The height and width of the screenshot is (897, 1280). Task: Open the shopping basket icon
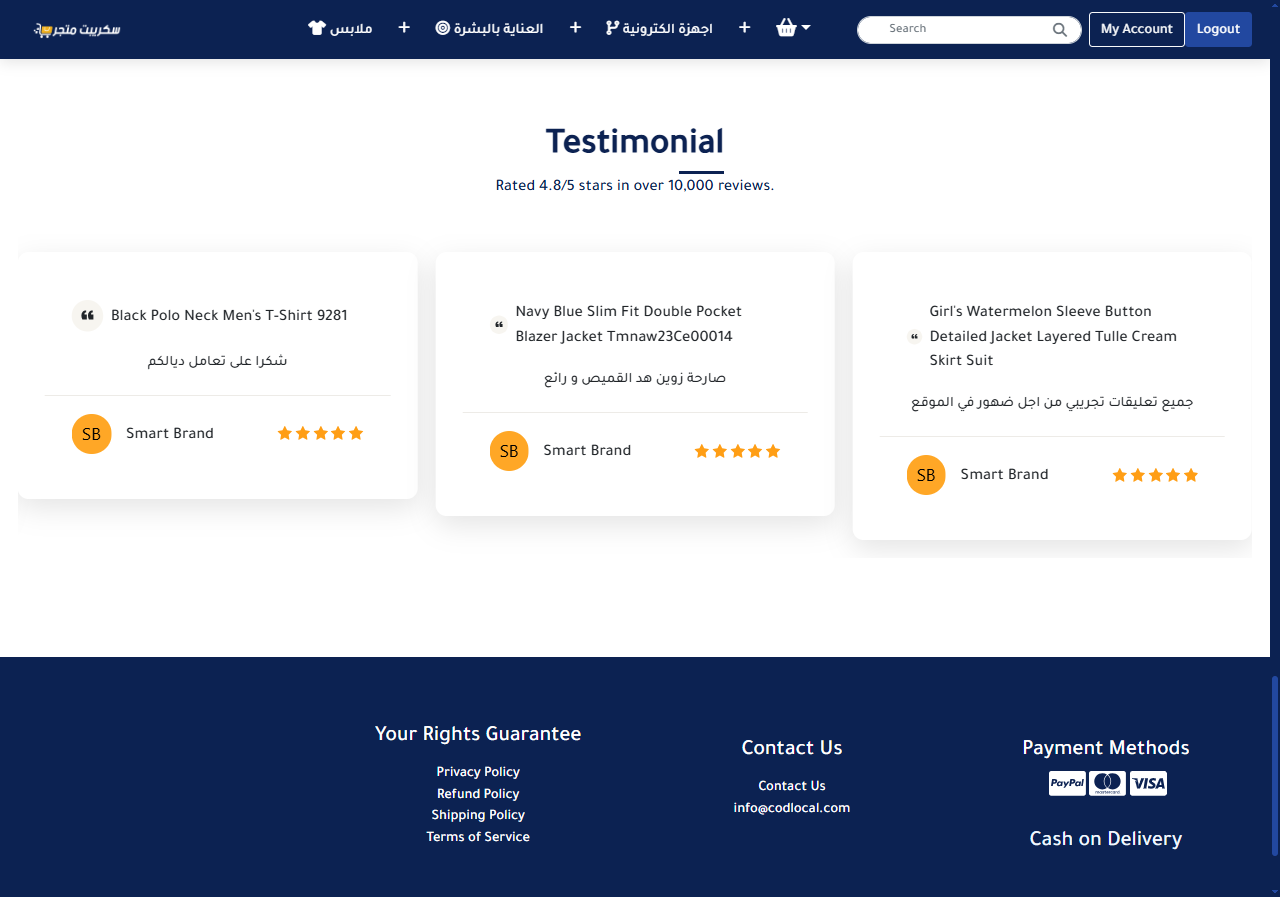click(786, 28)
